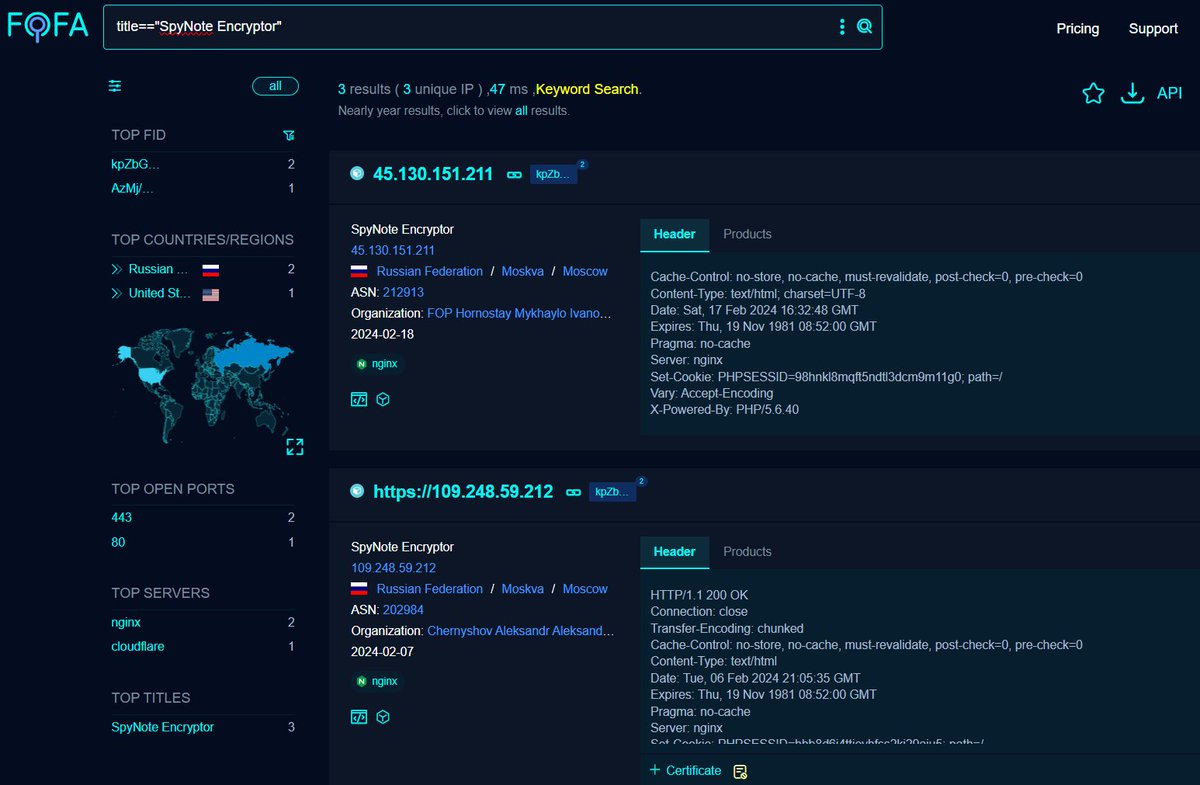The height and width of the screenshot is (785, 1200).
Task: Open the three-dot options in search bar
Action: [x=842, y=26]
